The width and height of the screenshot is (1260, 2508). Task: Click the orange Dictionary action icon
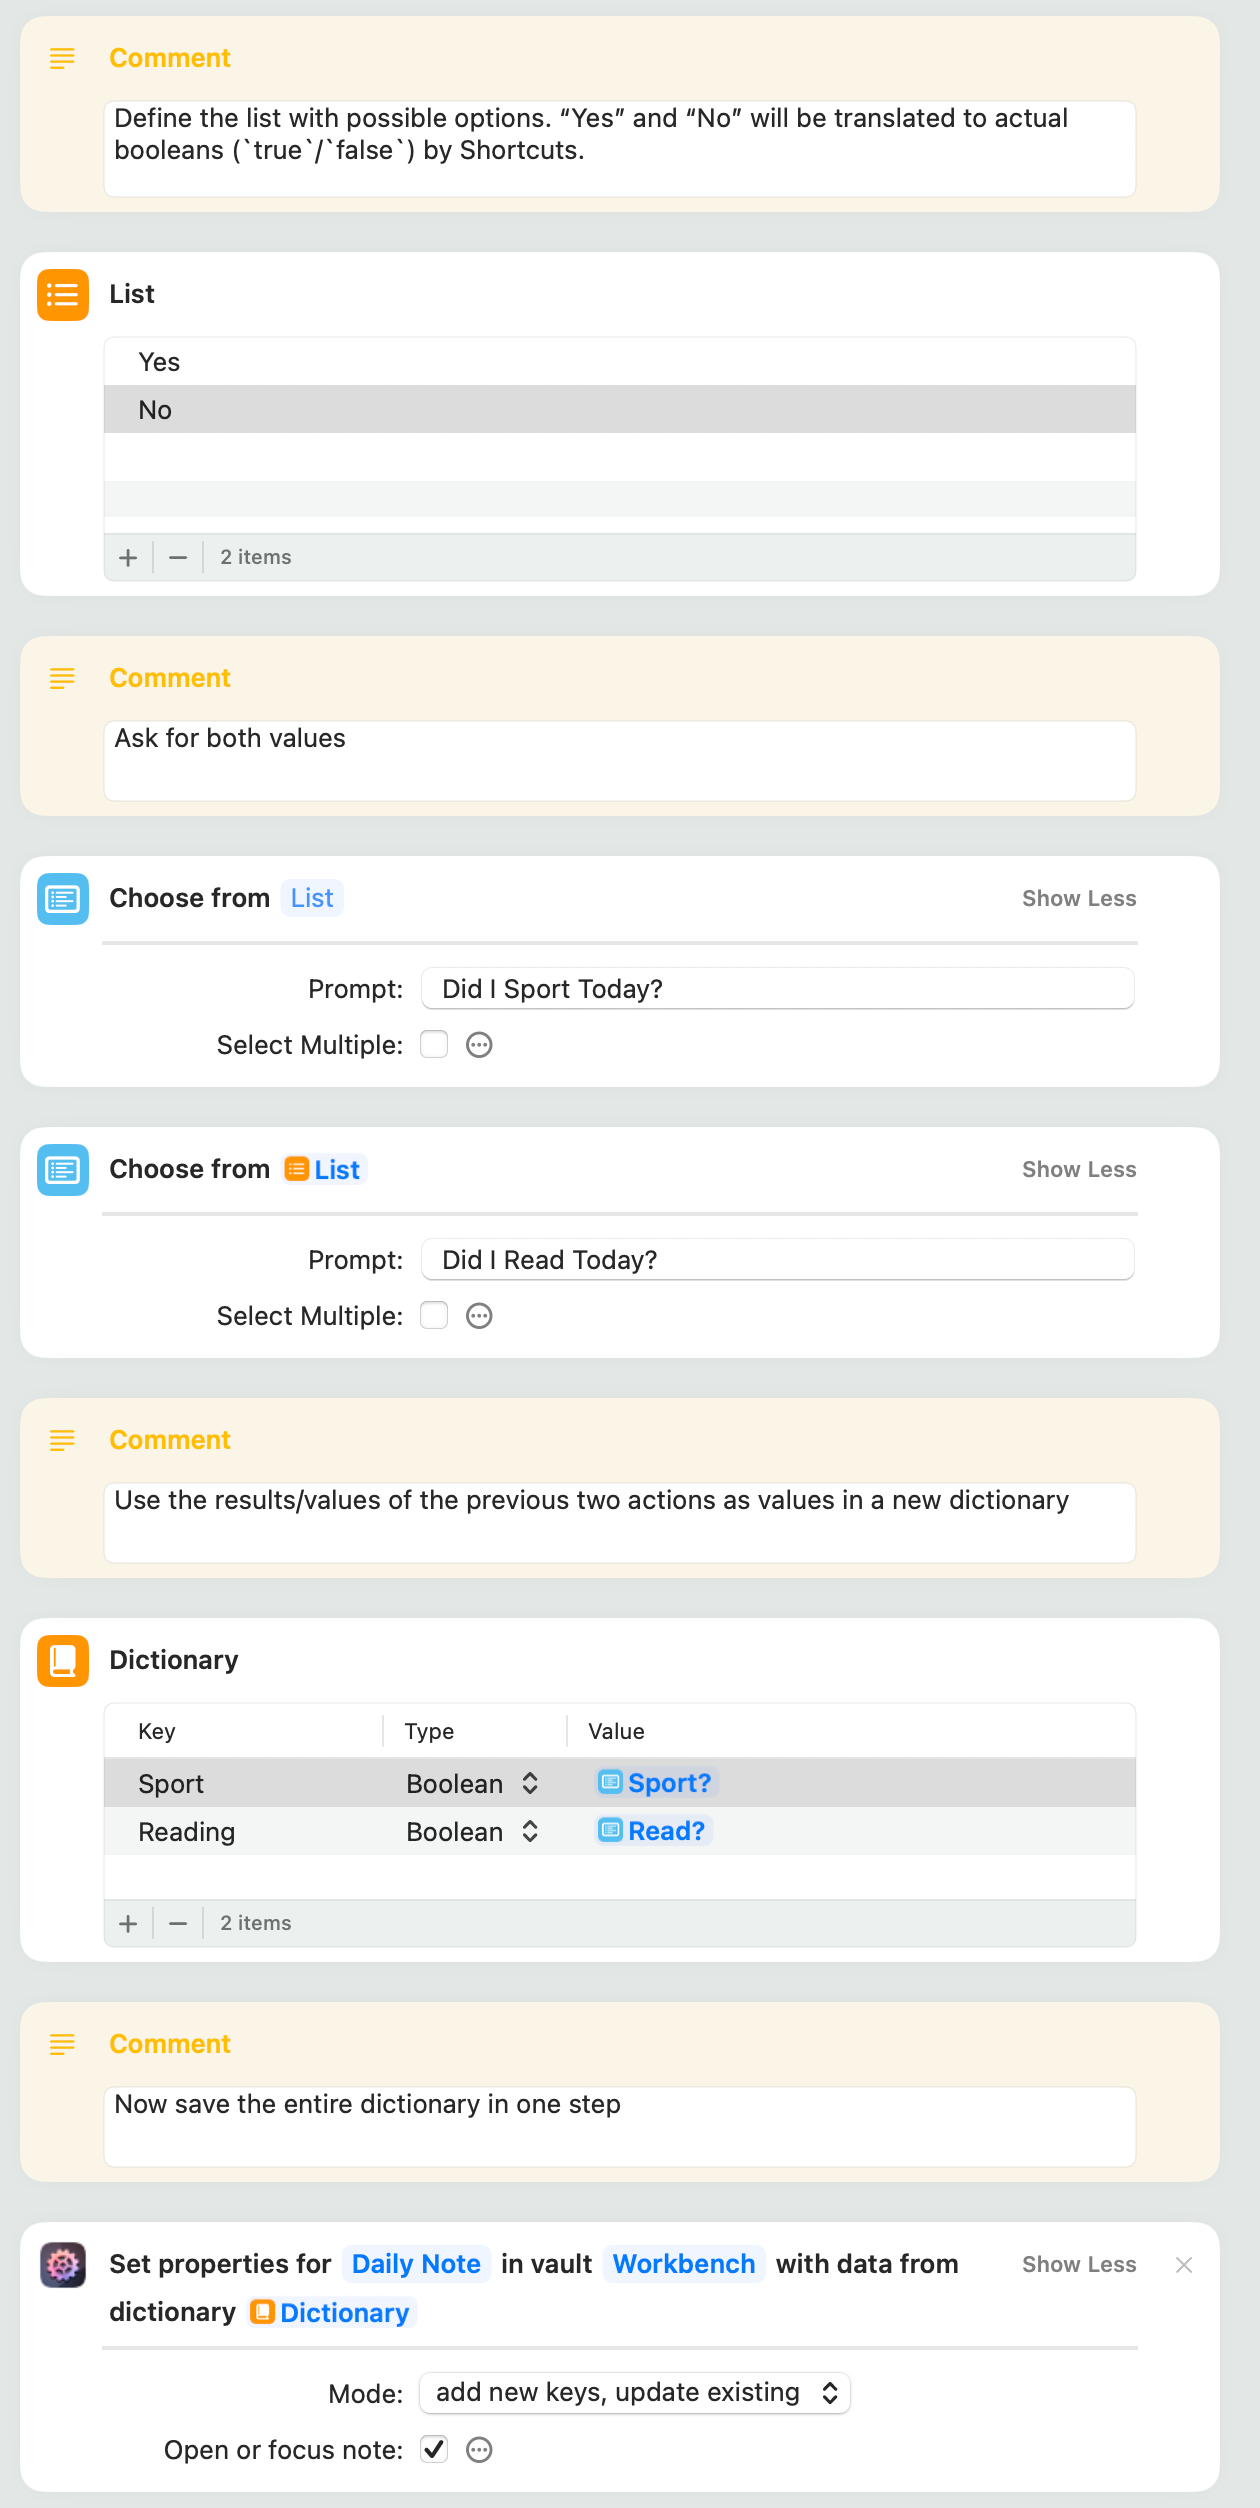62,1661
